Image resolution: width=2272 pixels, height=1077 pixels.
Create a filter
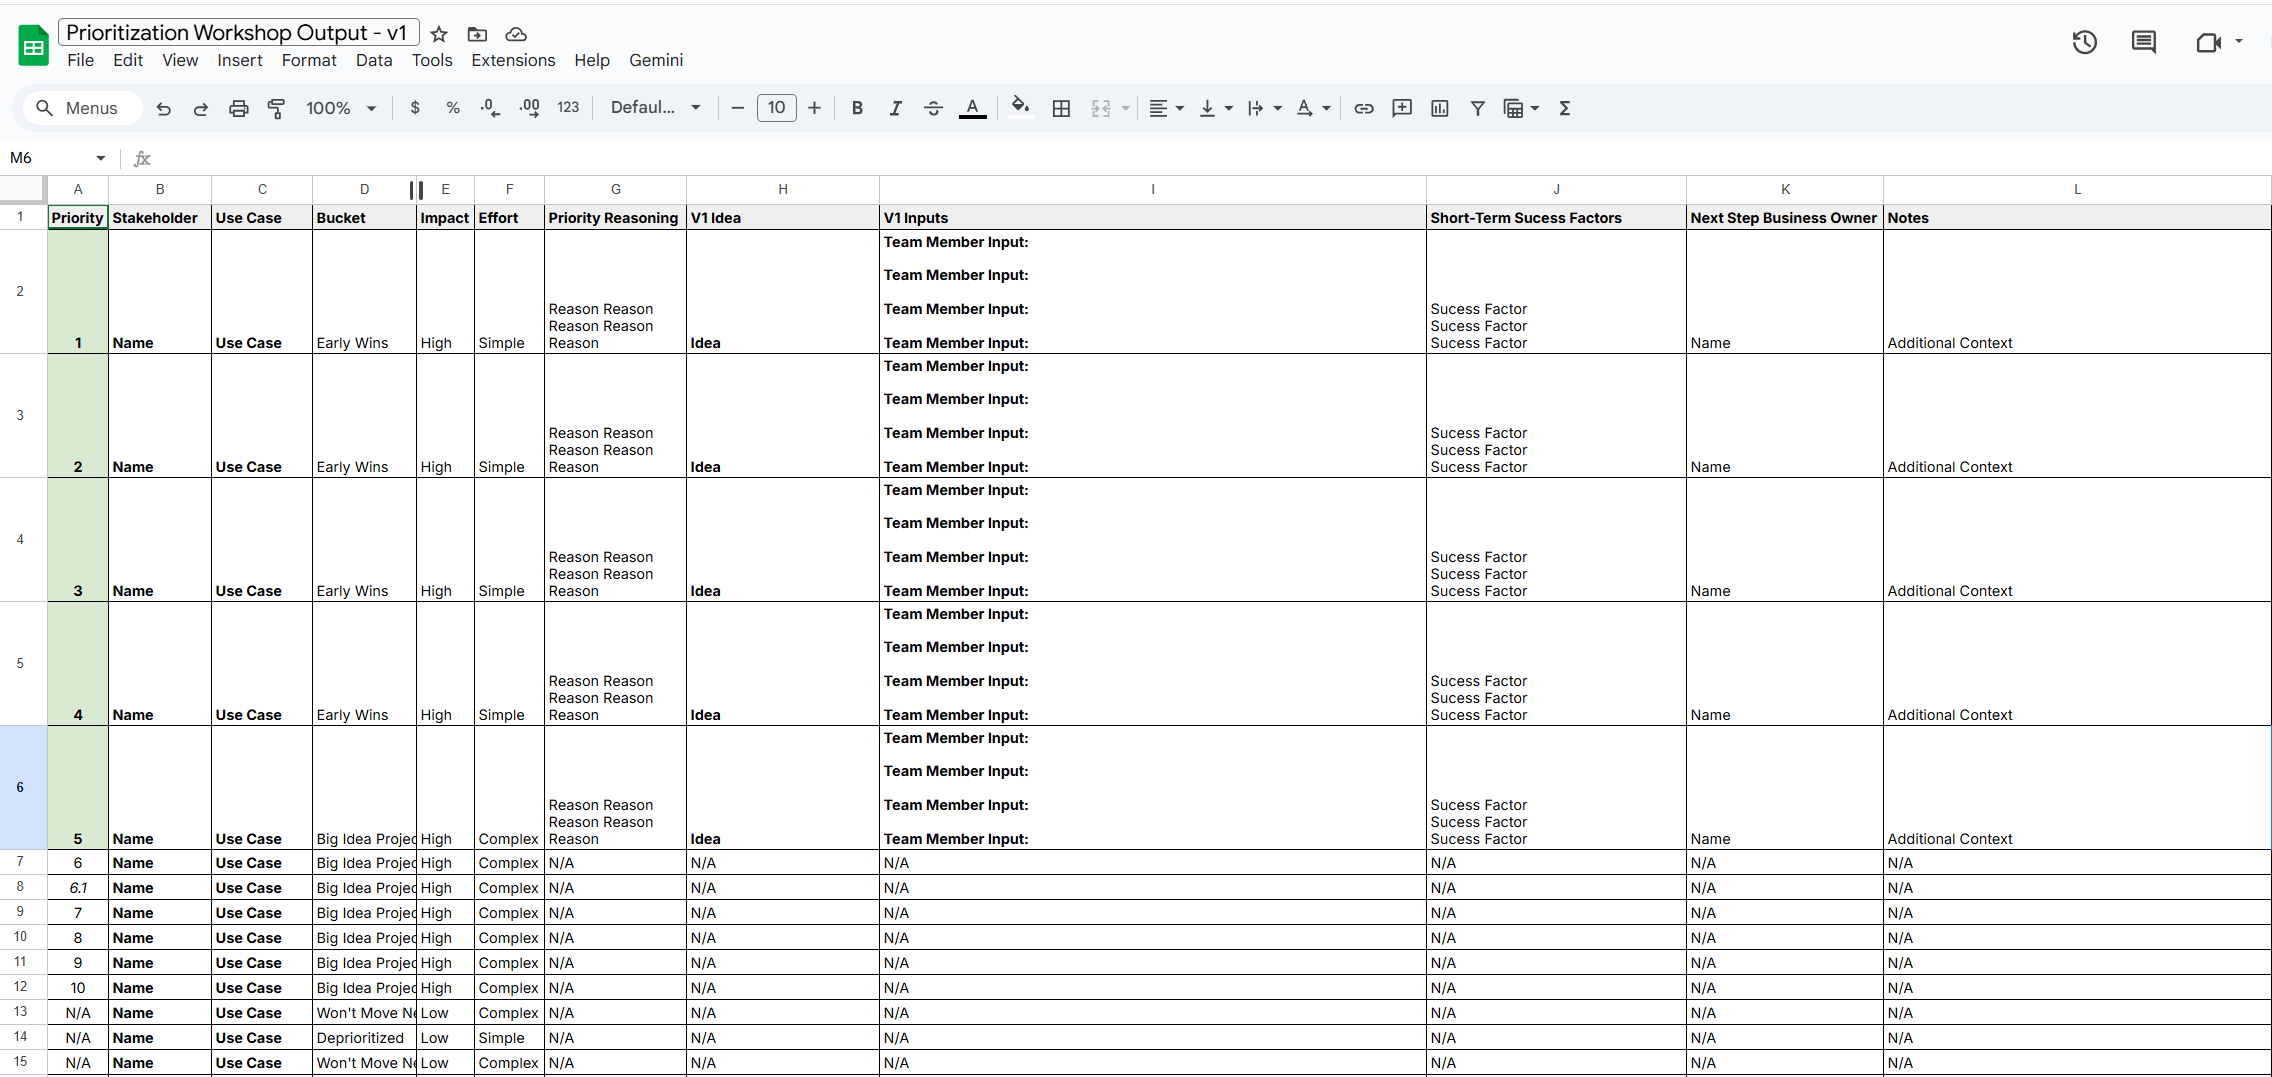tap(1477, 108)
